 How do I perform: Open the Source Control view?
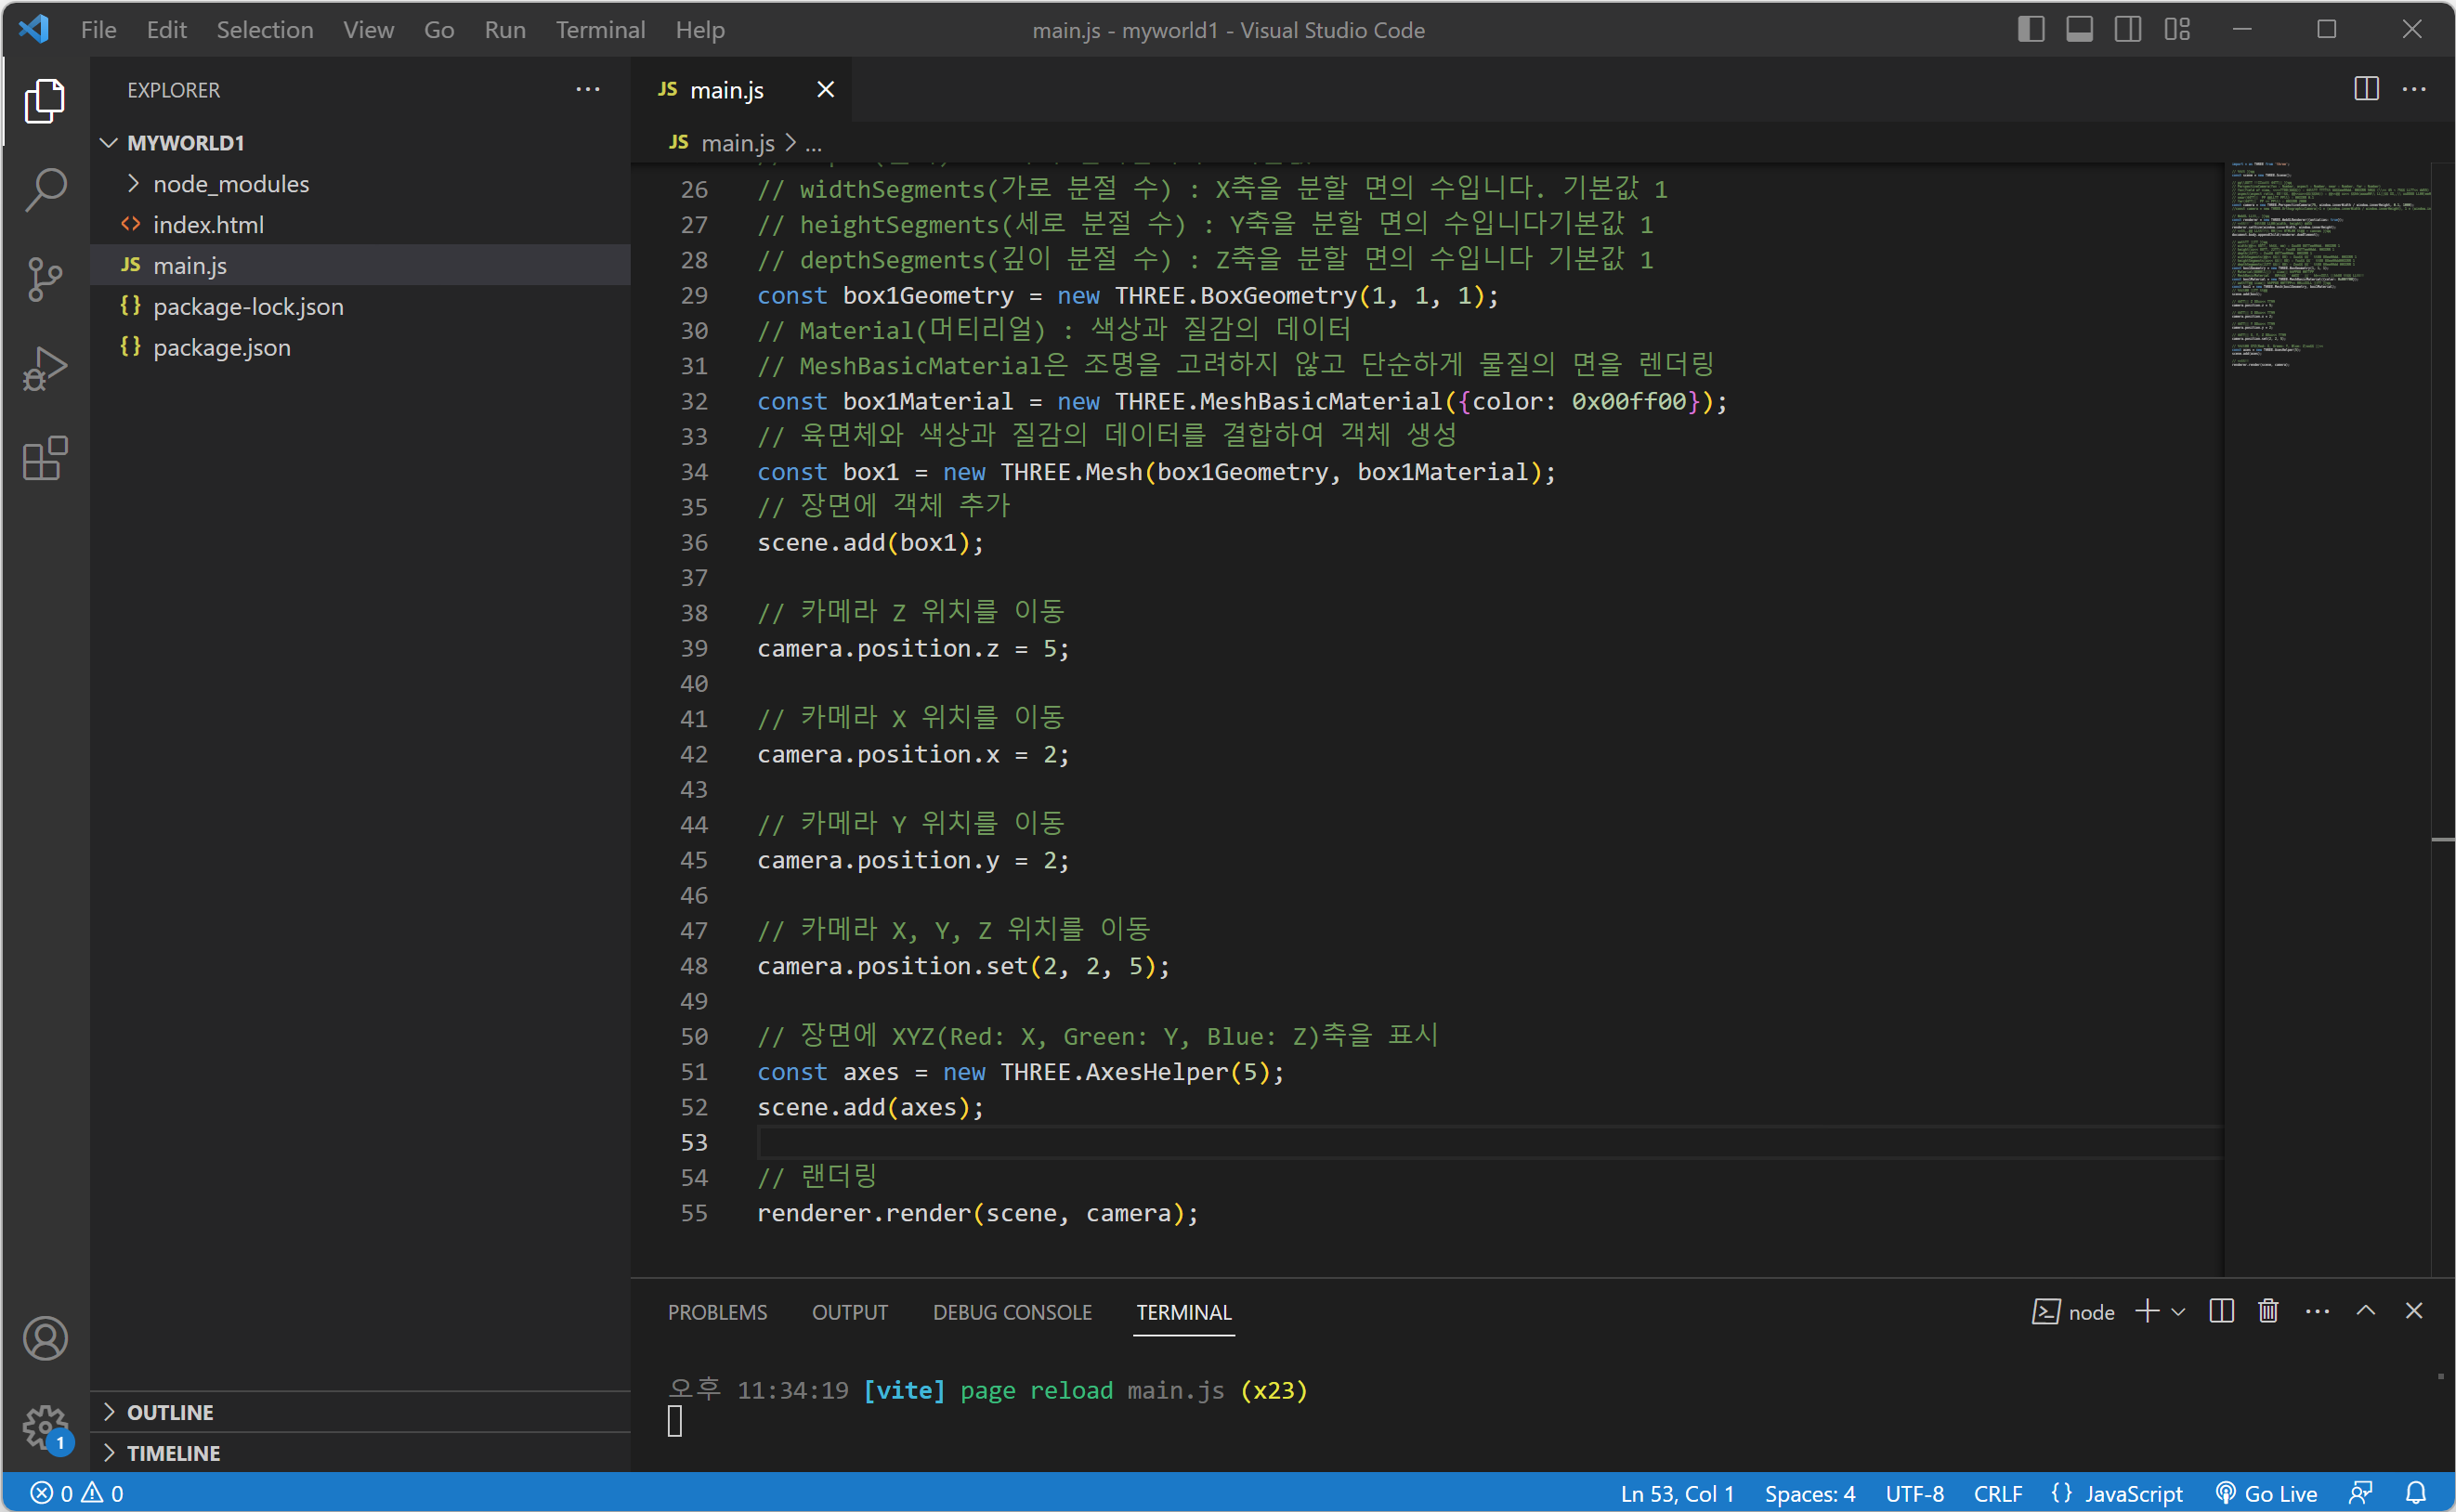(x=45, y=279)
